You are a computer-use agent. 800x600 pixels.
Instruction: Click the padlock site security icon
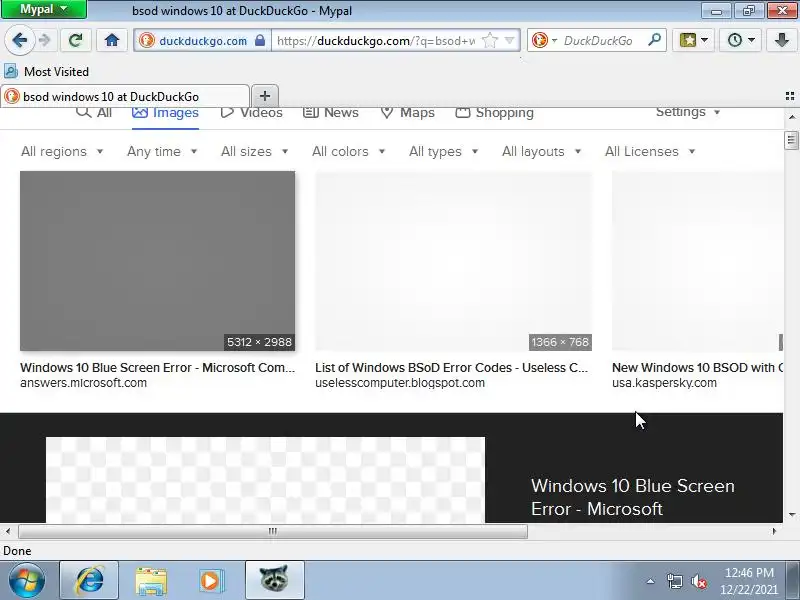coord(260,40)
